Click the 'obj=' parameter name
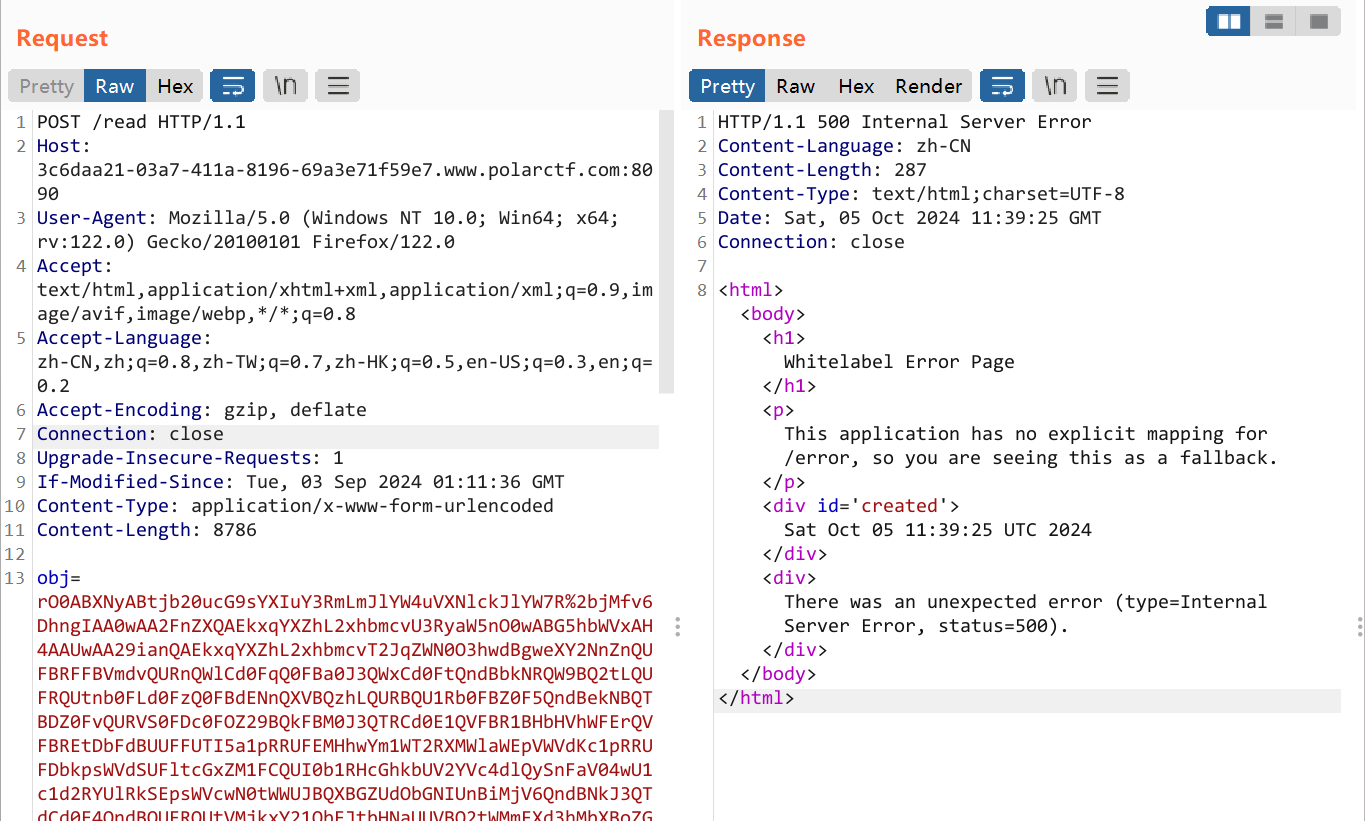 pos(59,578)
